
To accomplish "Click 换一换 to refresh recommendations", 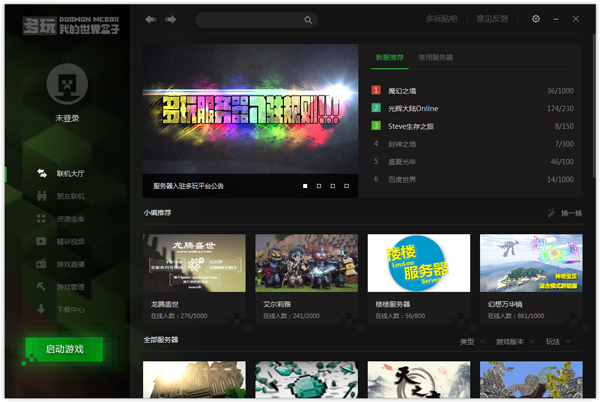I will [x=571, y=213].
